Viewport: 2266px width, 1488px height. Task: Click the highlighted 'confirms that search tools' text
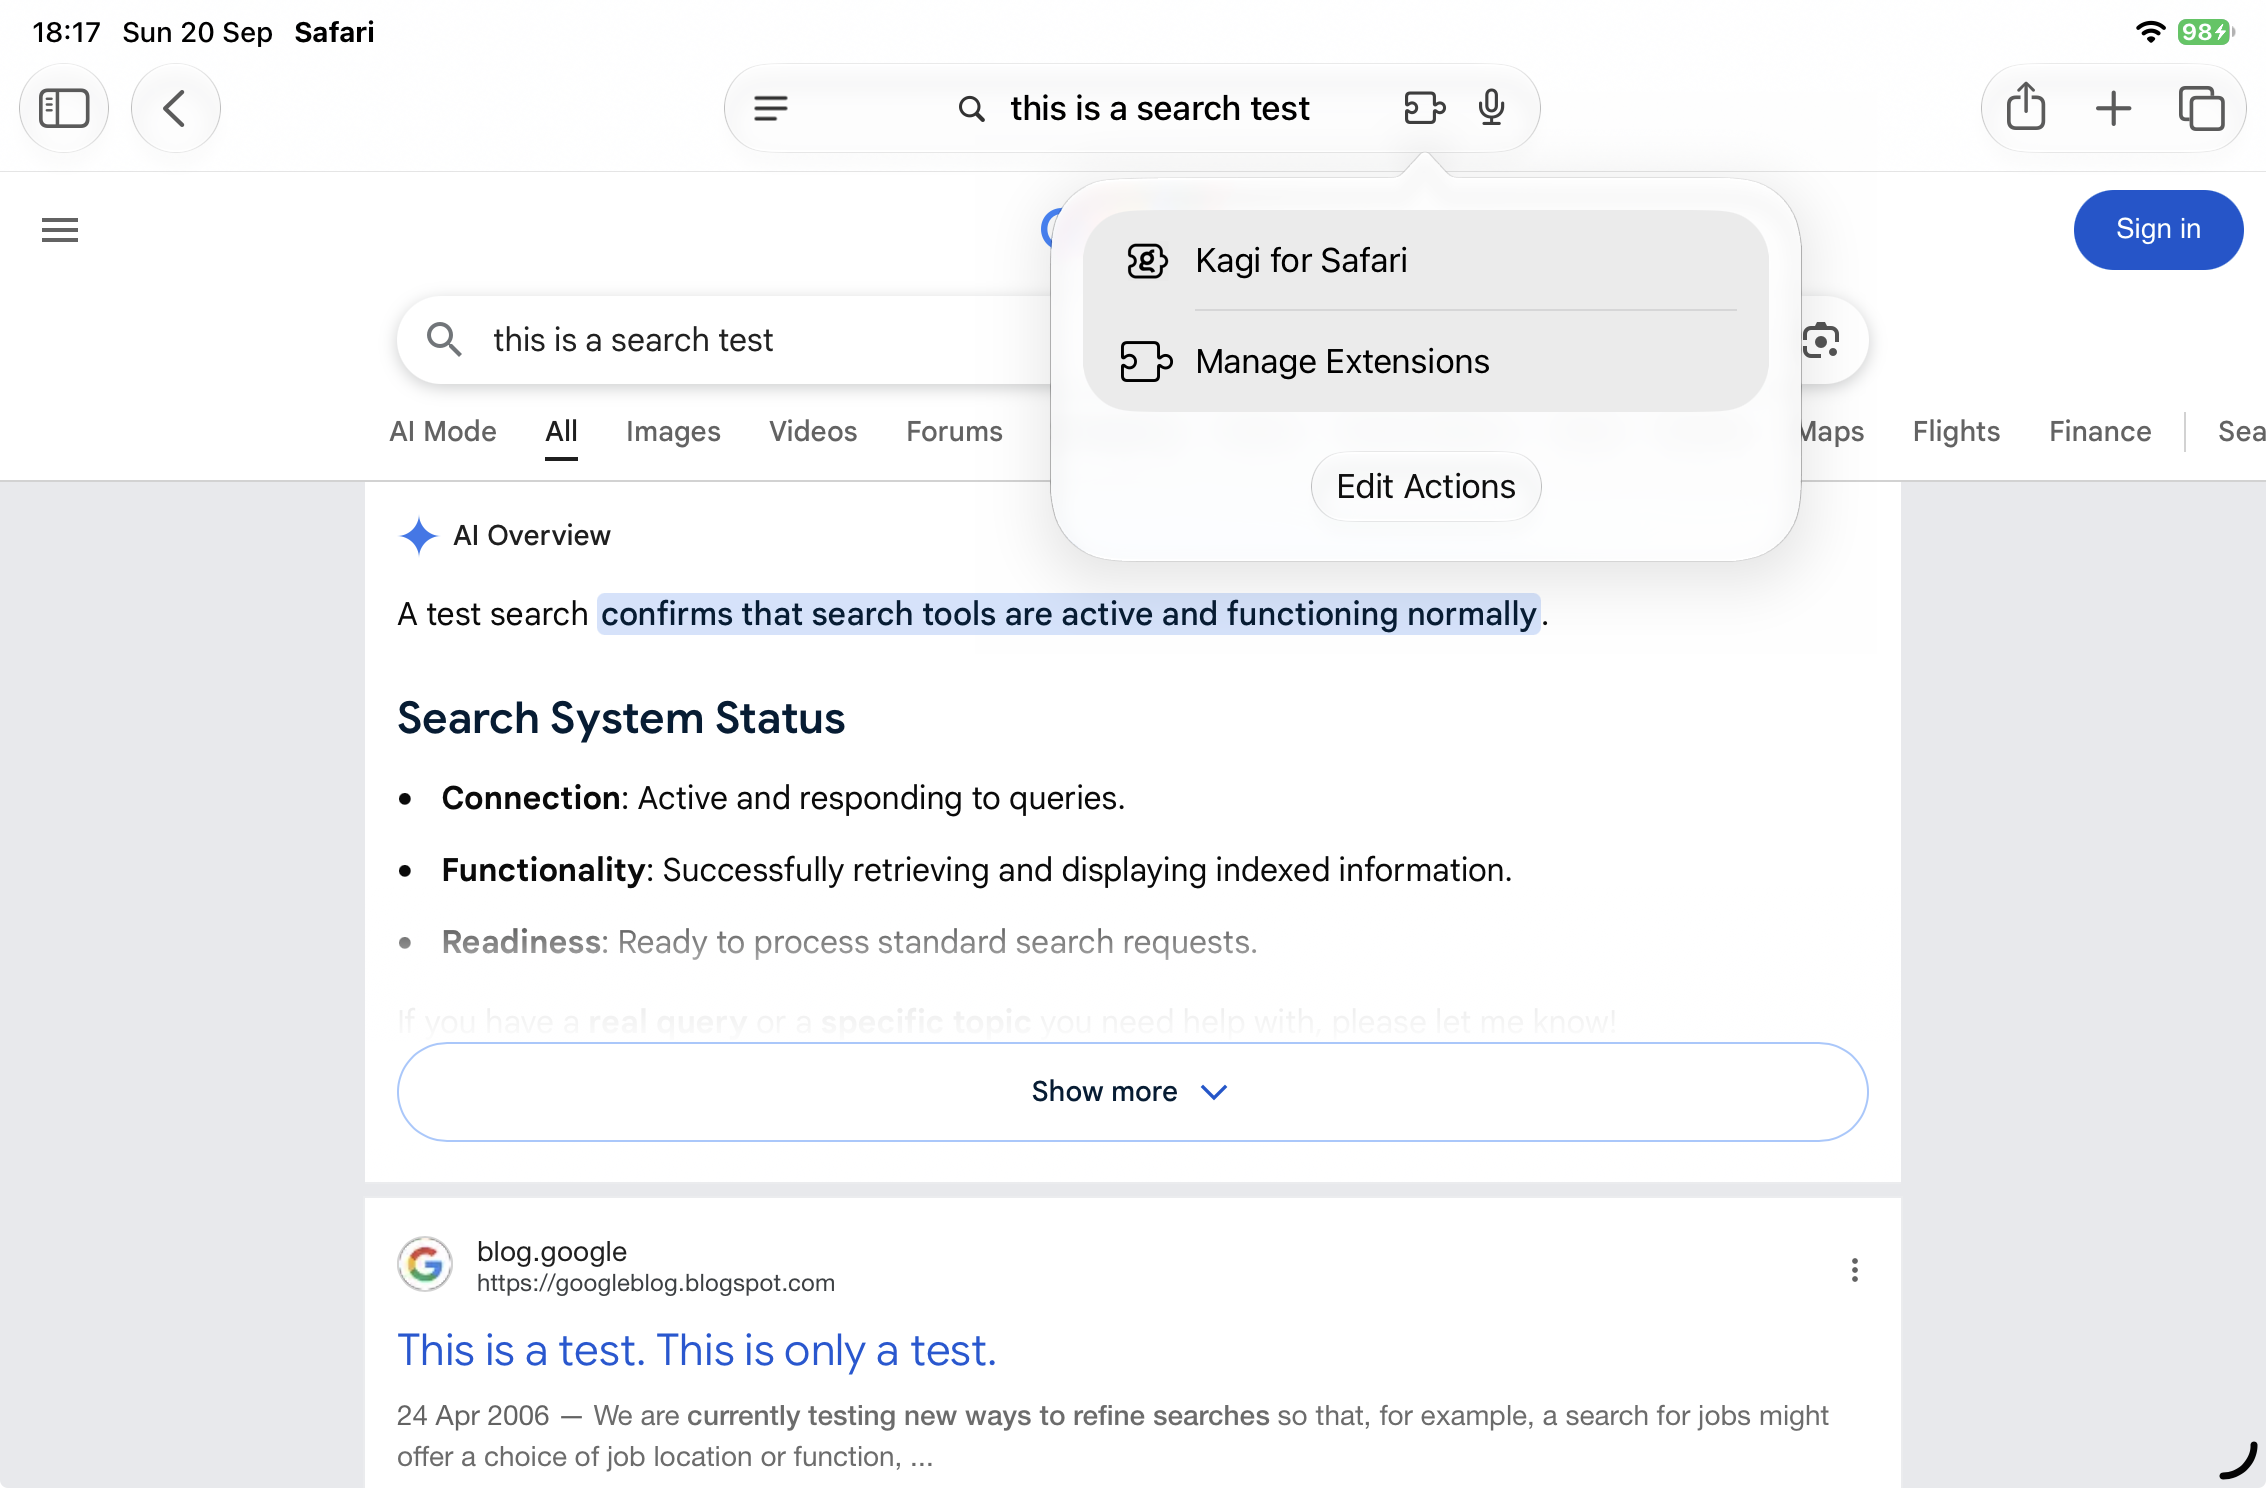(x=1068, y=614)
